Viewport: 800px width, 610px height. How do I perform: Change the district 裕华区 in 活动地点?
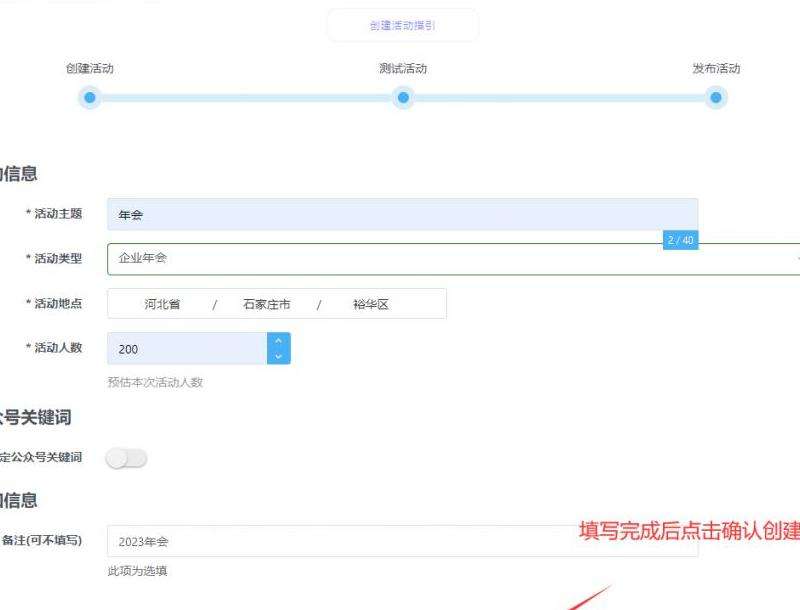click(370, 304)
